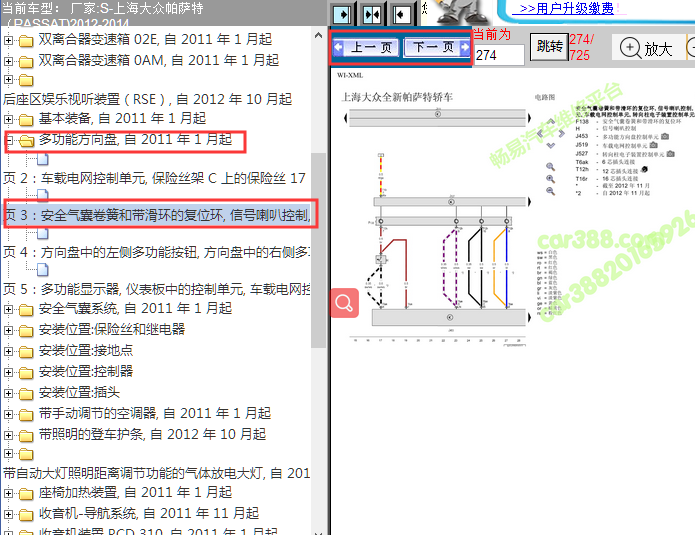Click the 跳转 jump button
Image resolution: width=695 pixels, height=535 pixels.
pos(550,46)
